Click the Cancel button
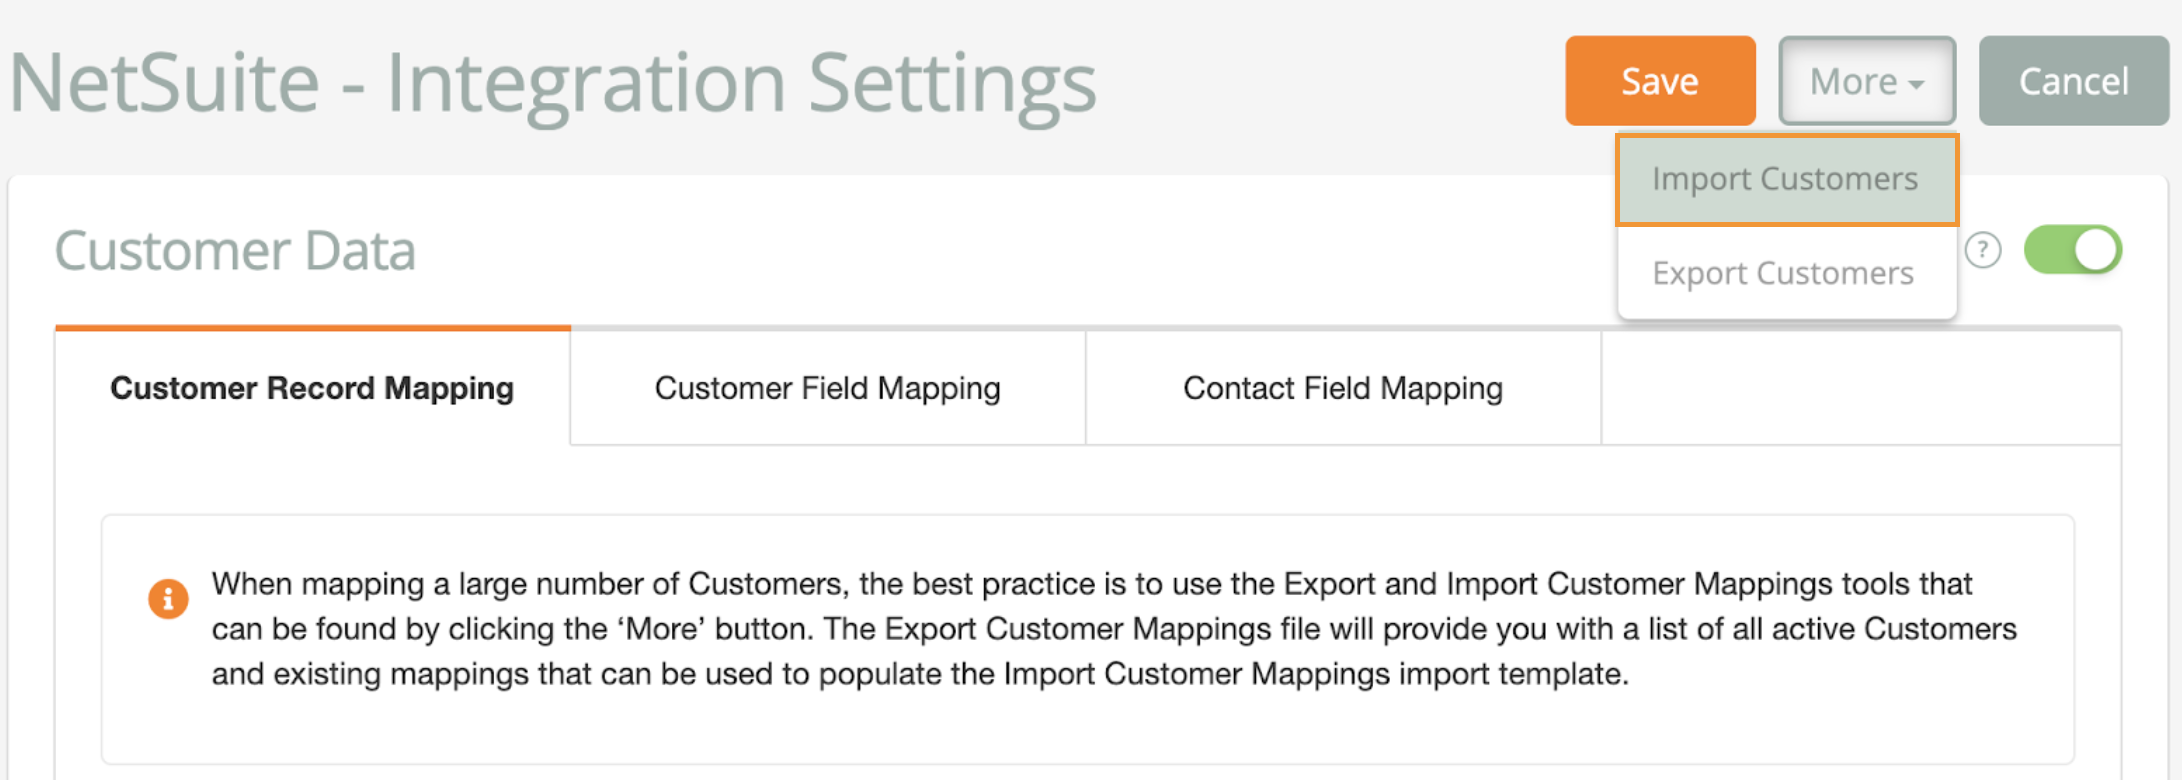 coord(2074,81)
